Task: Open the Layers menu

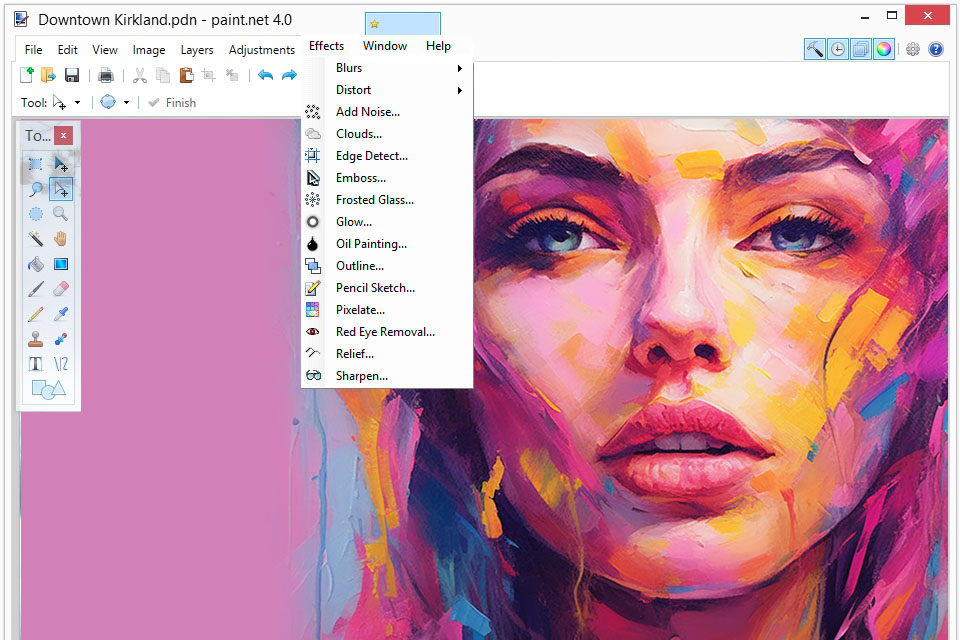Action: click(197, 50)
